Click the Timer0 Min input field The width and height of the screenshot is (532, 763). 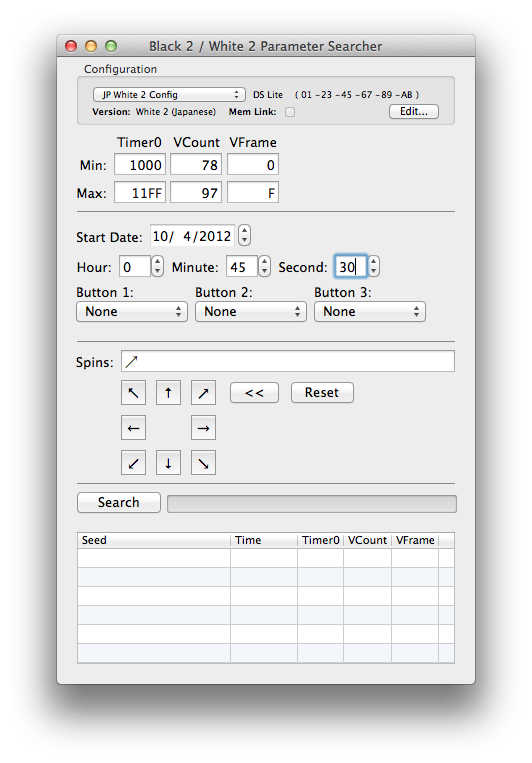point(140,164)
